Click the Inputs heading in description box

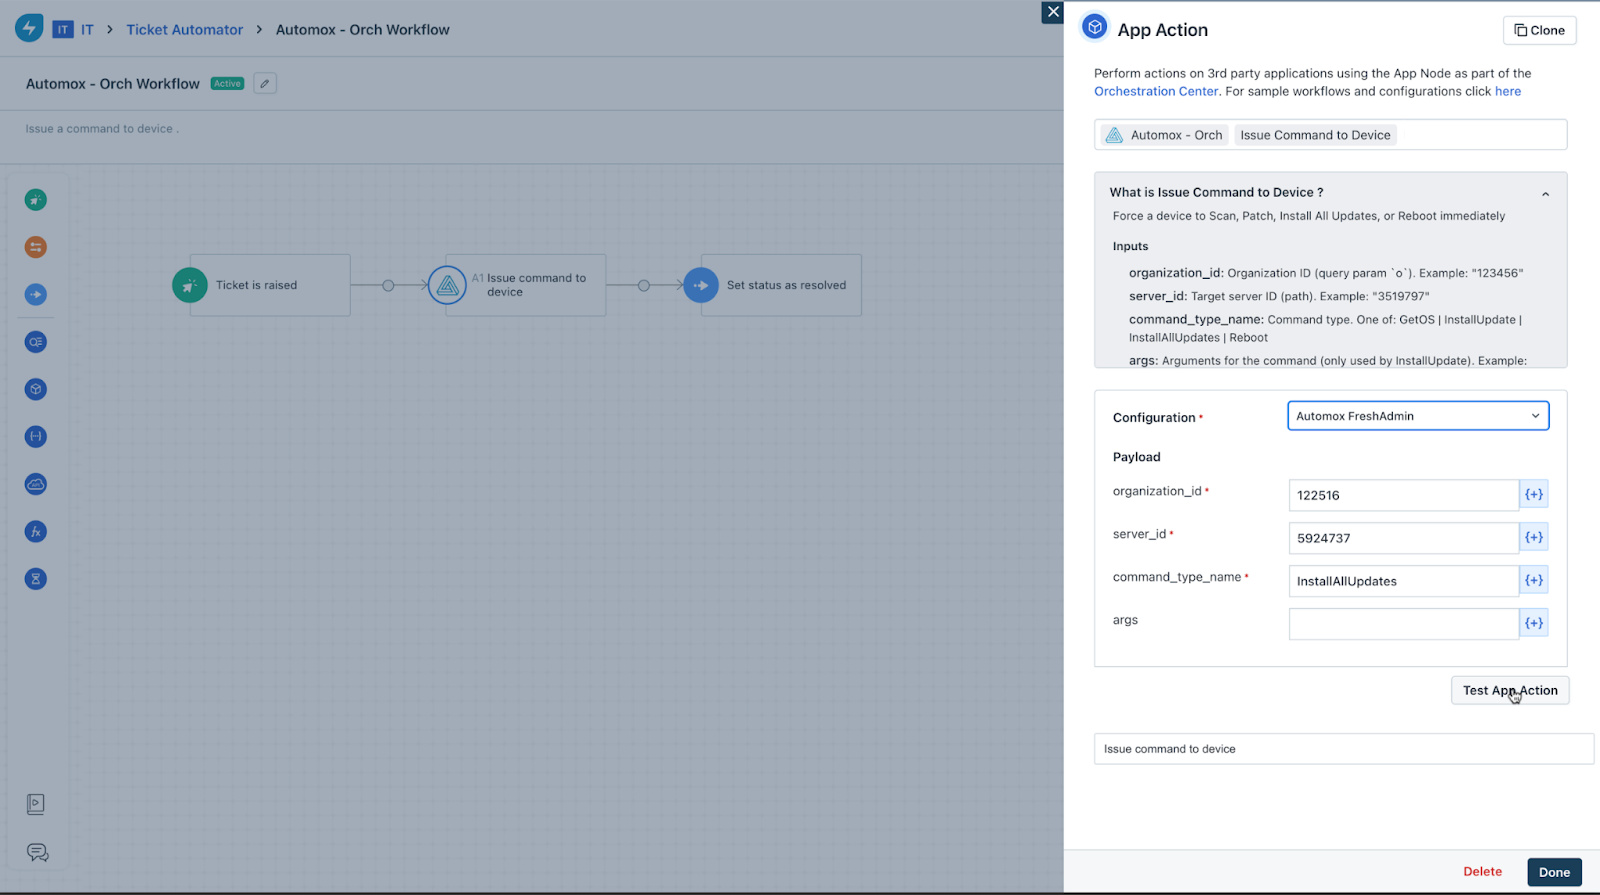1130,246
